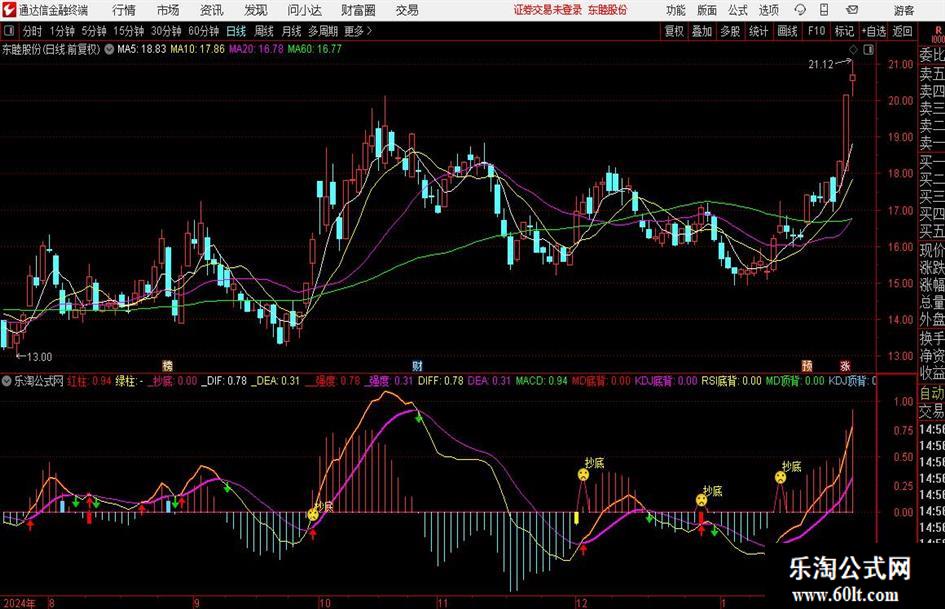
Task: Click the 2024年 date axis label
Action: pos(19,603)
